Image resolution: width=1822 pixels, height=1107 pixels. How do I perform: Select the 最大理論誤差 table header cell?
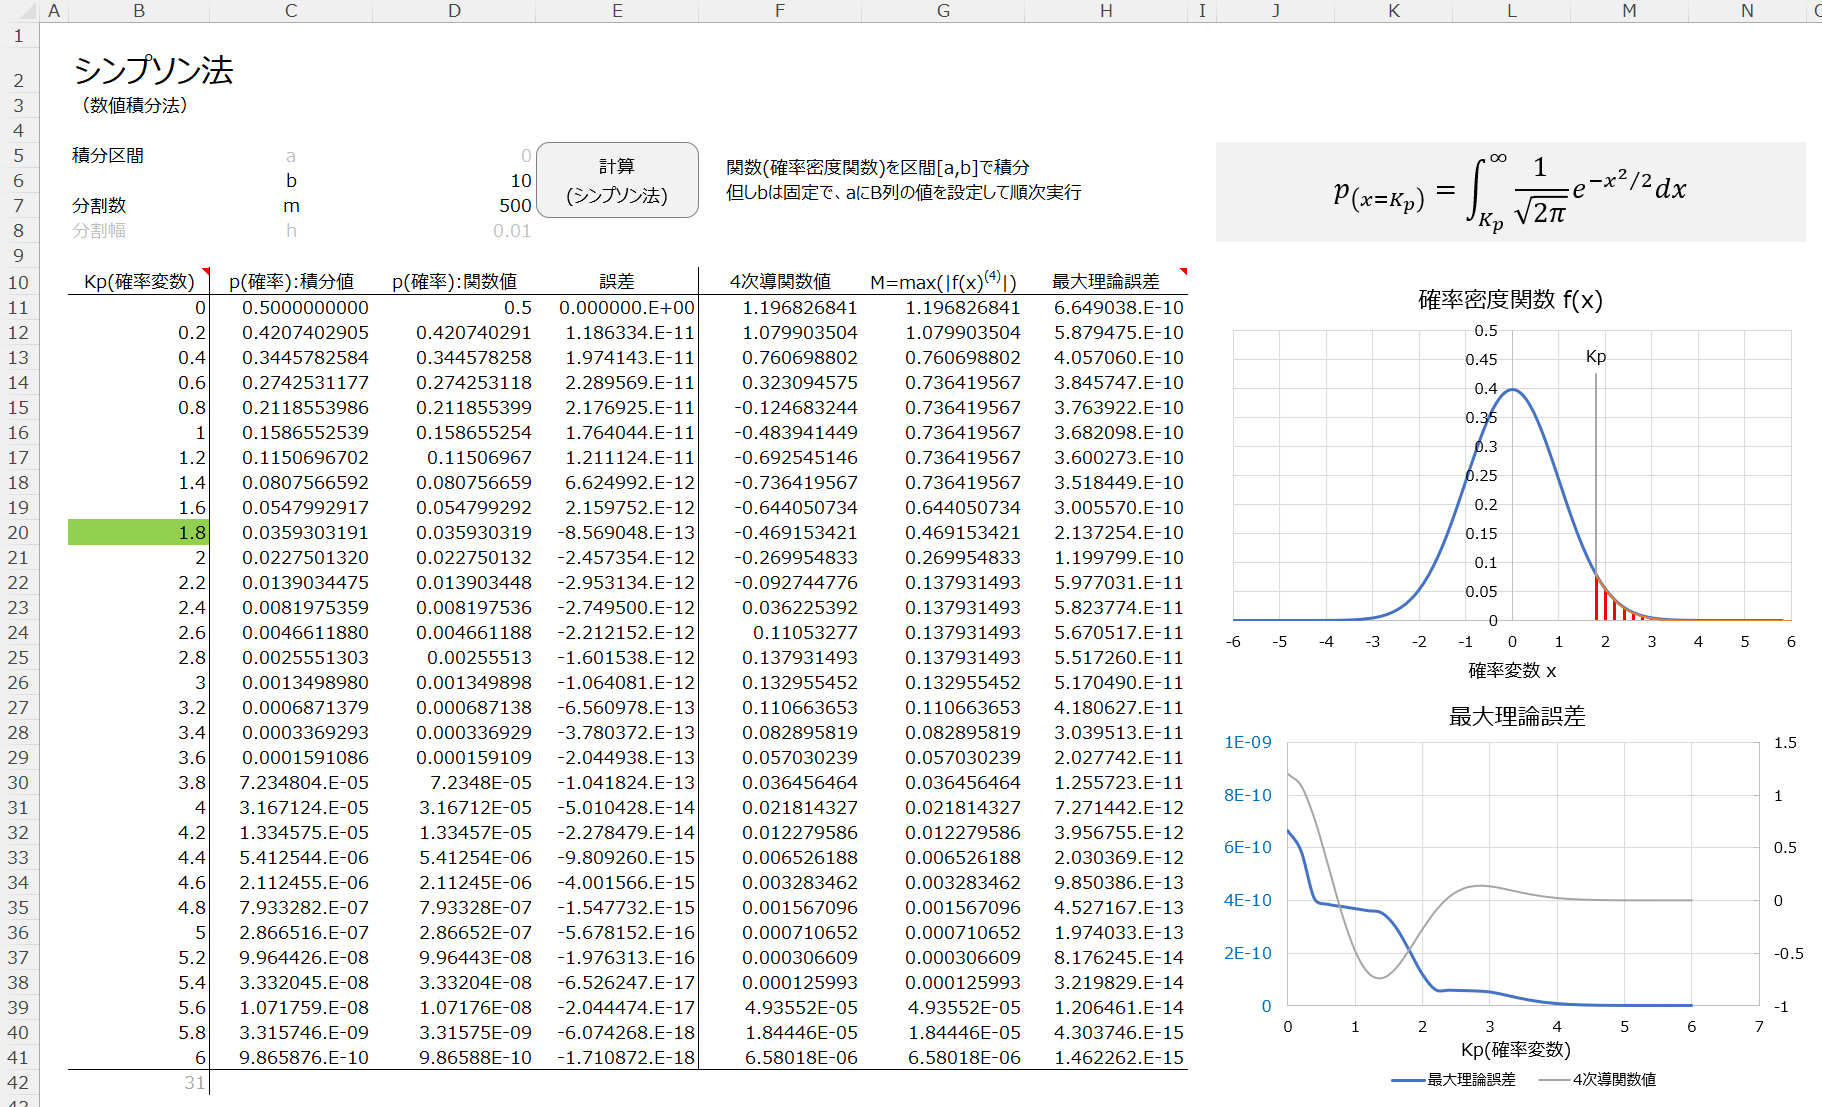[x=1106, y=281]
